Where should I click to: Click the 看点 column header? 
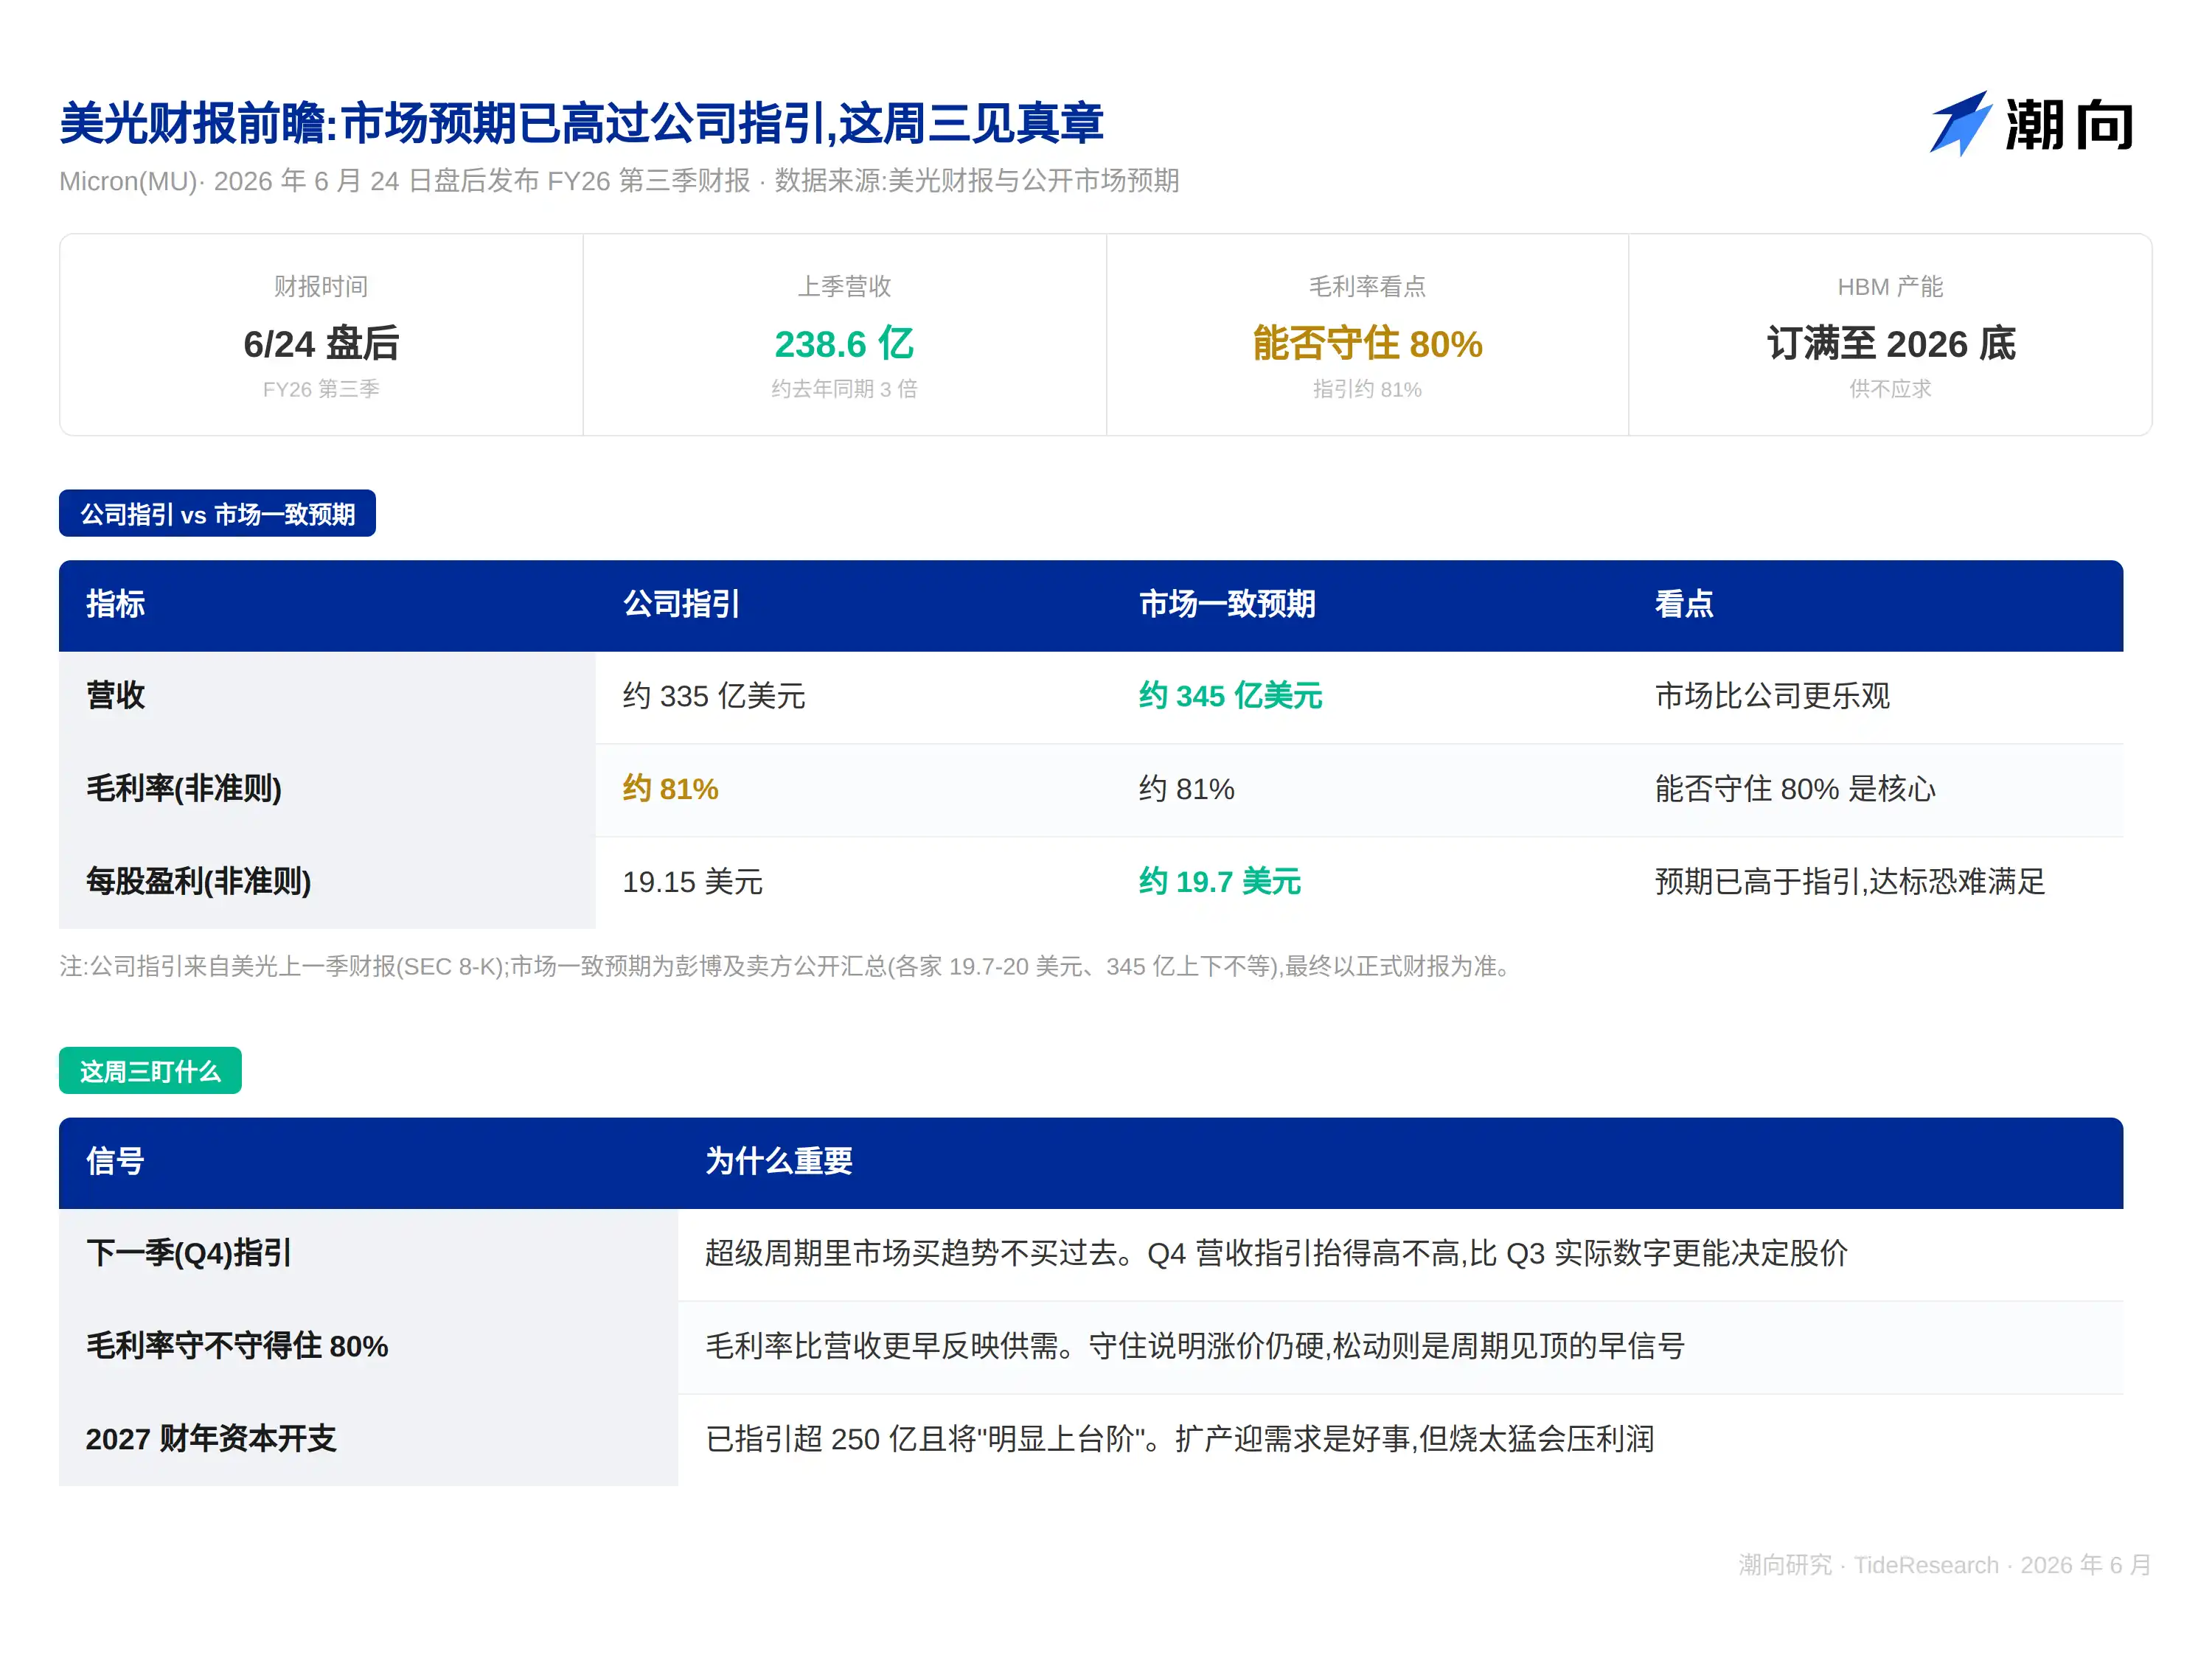[1684, 604]
